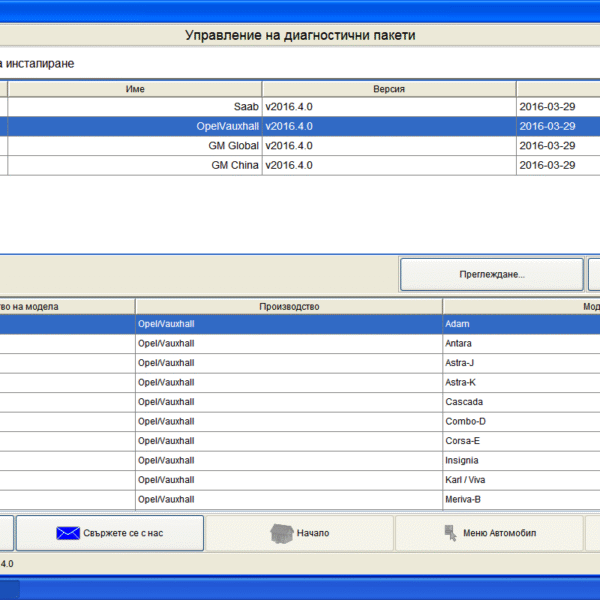Click GM China's date 2016-03-29 cell

point(558,165)
